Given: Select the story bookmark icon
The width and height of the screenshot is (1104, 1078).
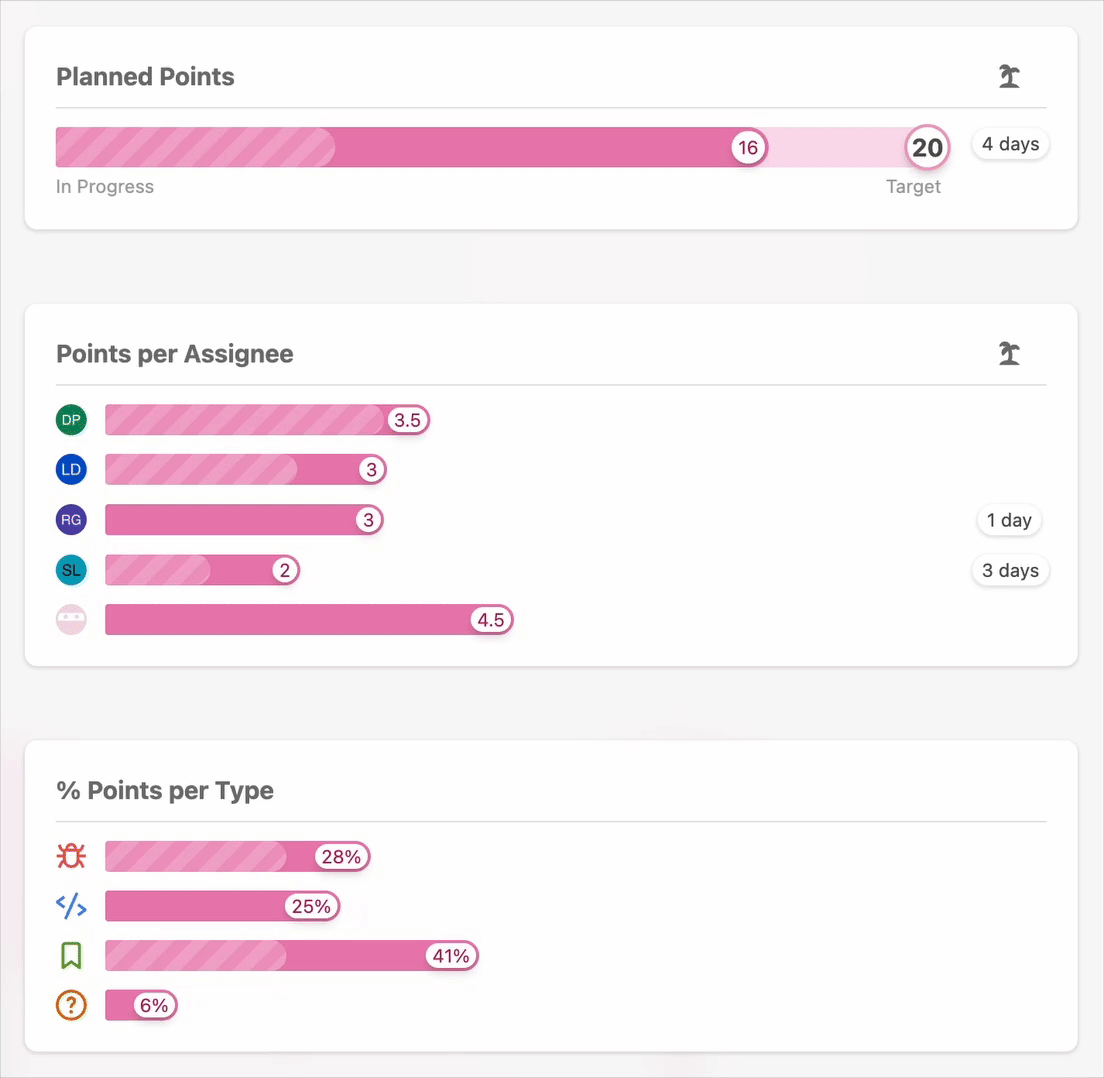Looking at the screenshot, I should pos(71,955).
